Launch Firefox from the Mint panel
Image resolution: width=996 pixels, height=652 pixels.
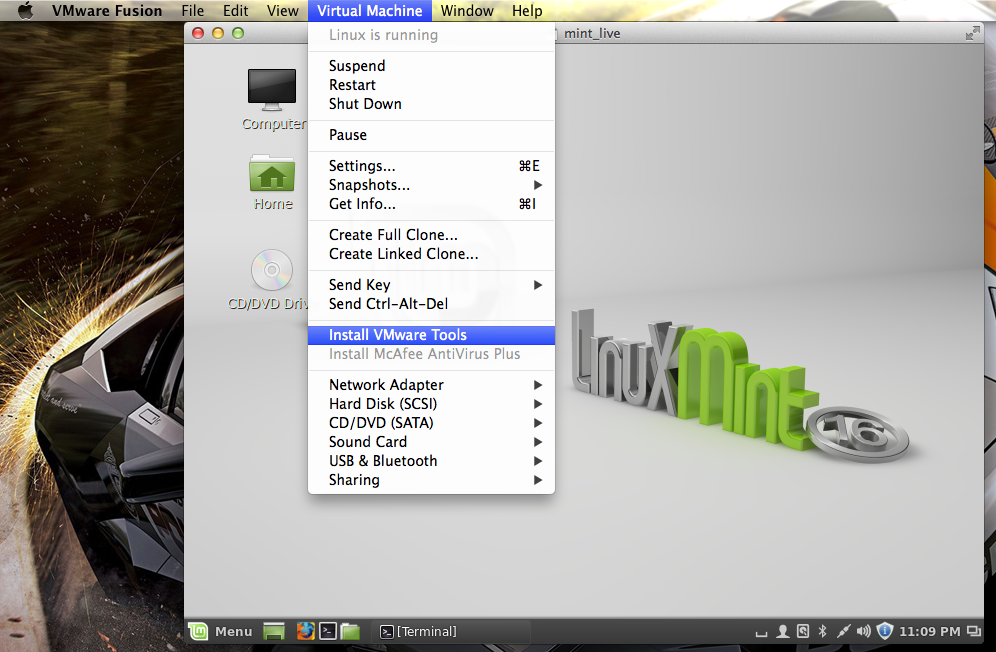[305, 631]
